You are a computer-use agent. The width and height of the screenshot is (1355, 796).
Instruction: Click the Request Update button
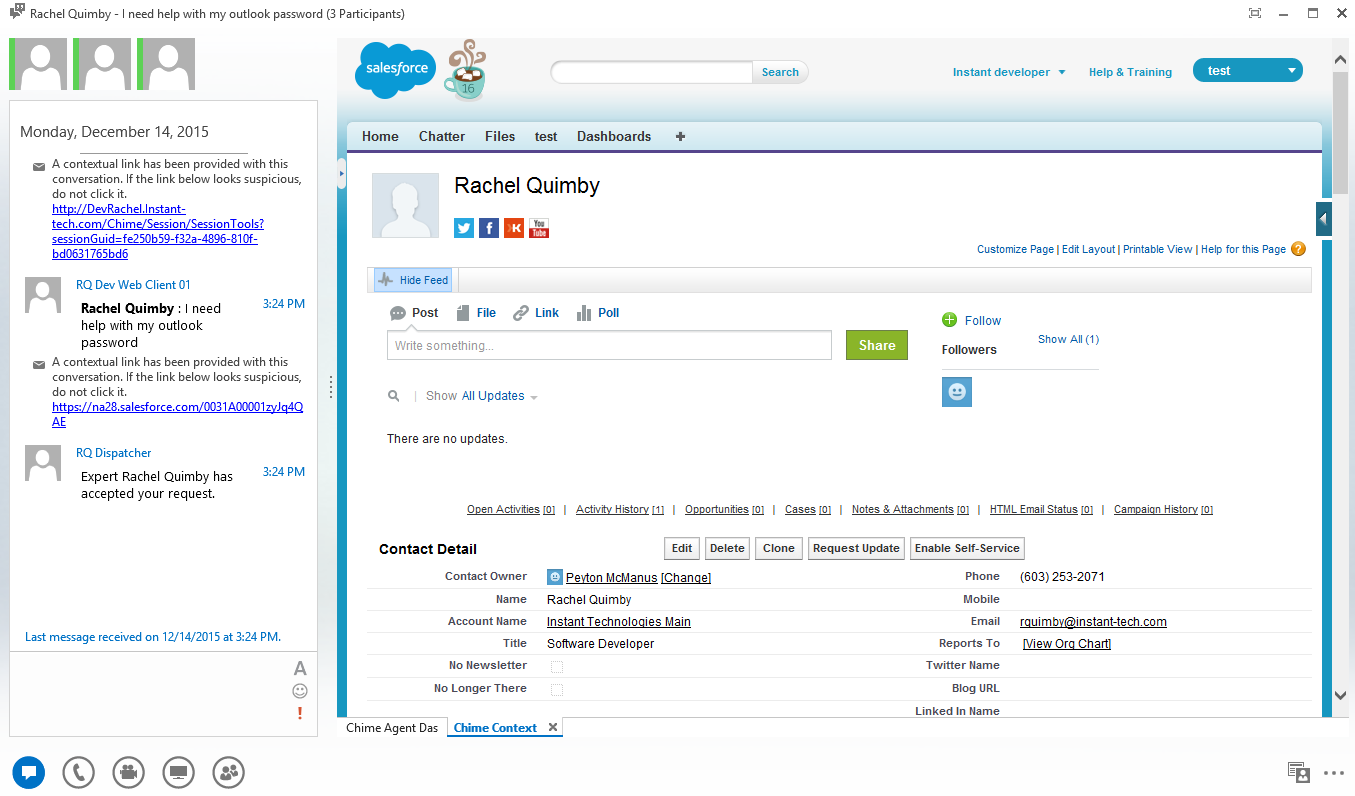(857, 548)
